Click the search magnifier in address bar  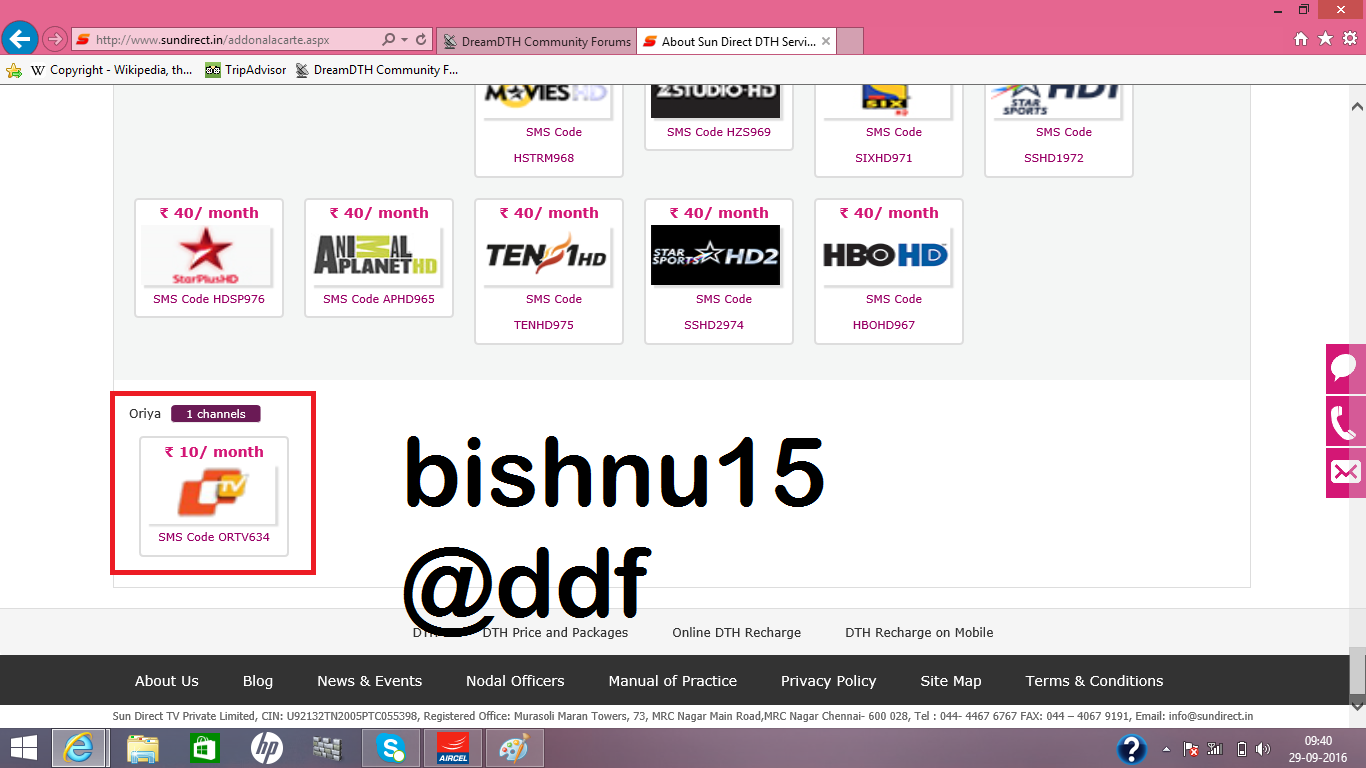[388, 40]
